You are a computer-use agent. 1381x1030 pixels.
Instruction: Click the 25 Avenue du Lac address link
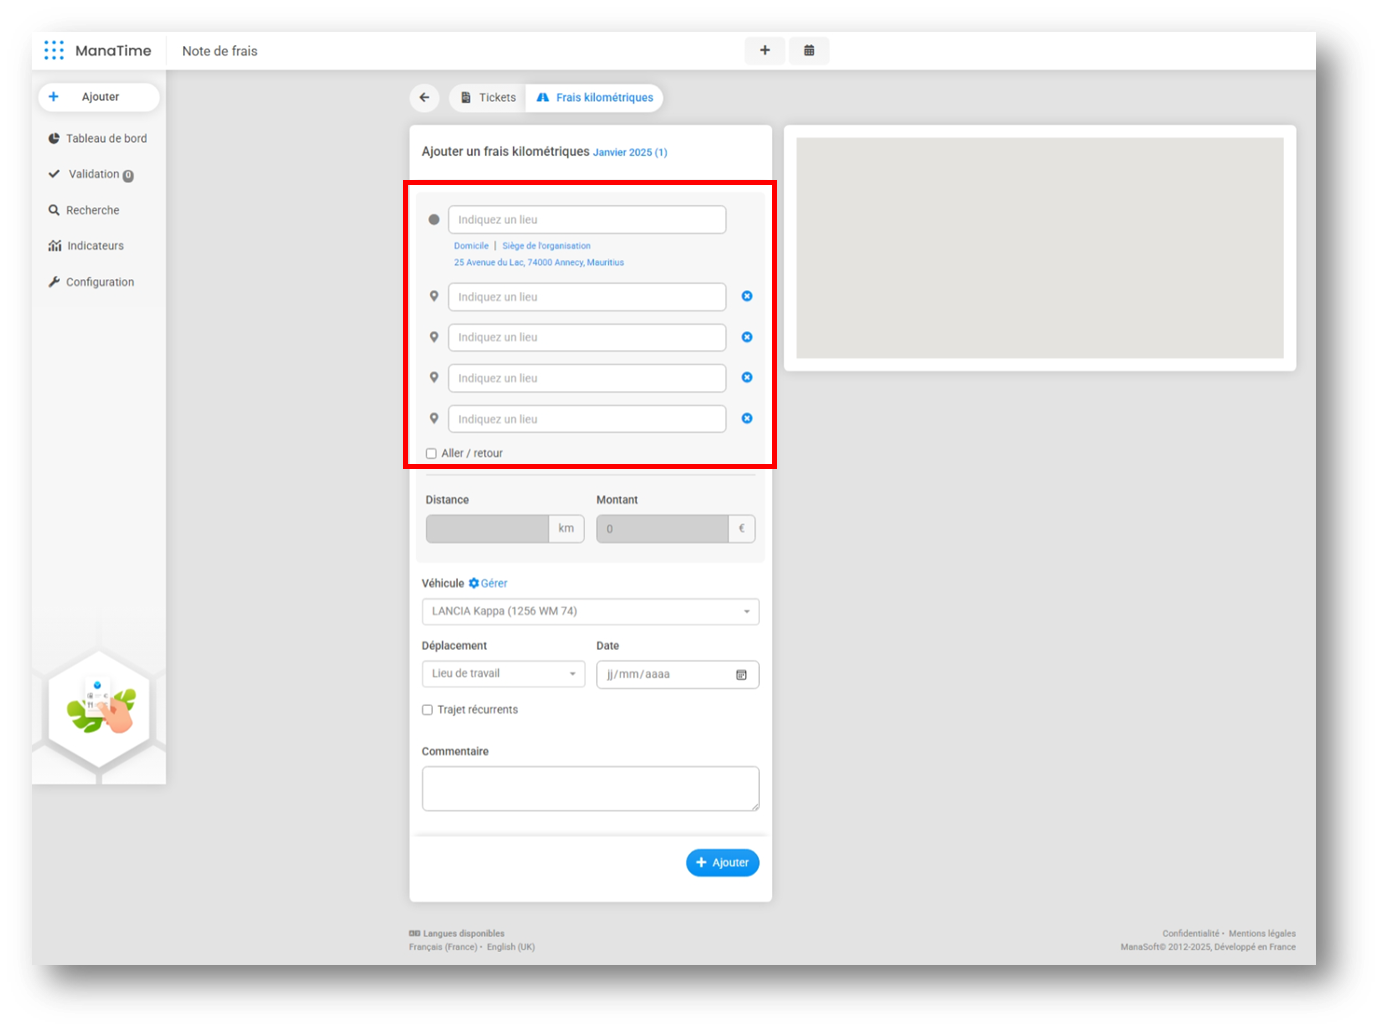539,263
